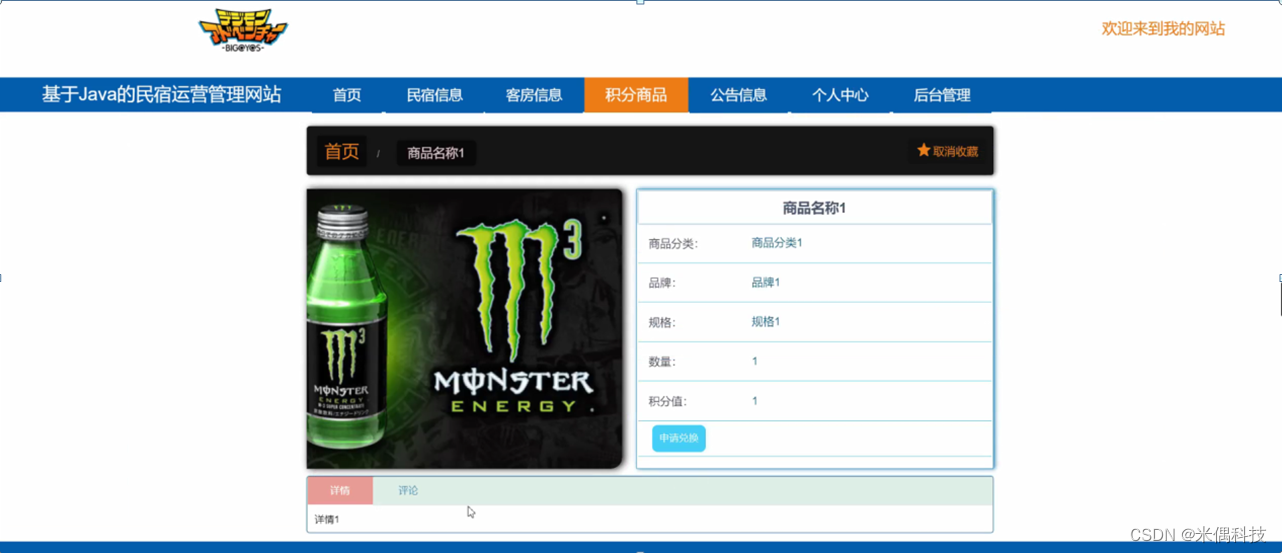Screen dimensions: 1282x553
Task: Click the 商品分类1 value
Action: point(777,243)
